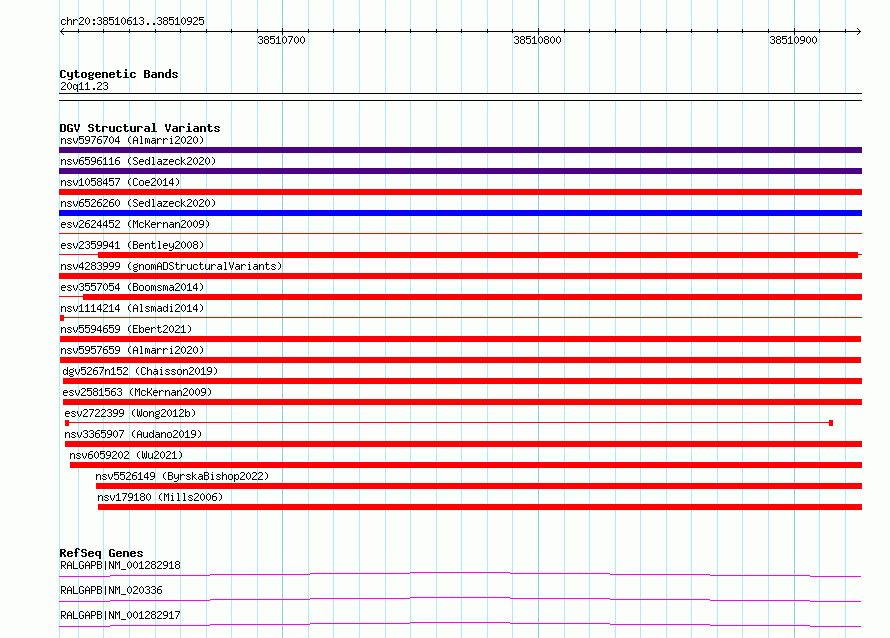This screenshot has height=638, width=890.
Task: Select the red bar for esv2359941
Action: tap(478, 255)
